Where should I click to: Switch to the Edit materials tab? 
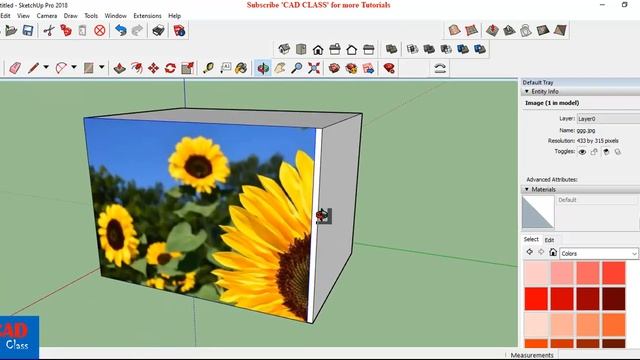coord(549,240)
